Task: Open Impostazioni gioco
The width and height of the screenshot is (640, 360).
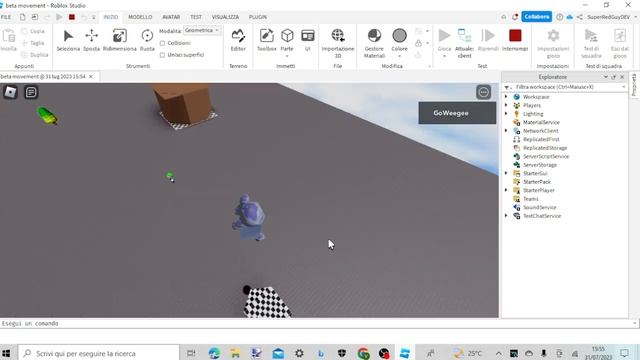Action: coord(553,43)
